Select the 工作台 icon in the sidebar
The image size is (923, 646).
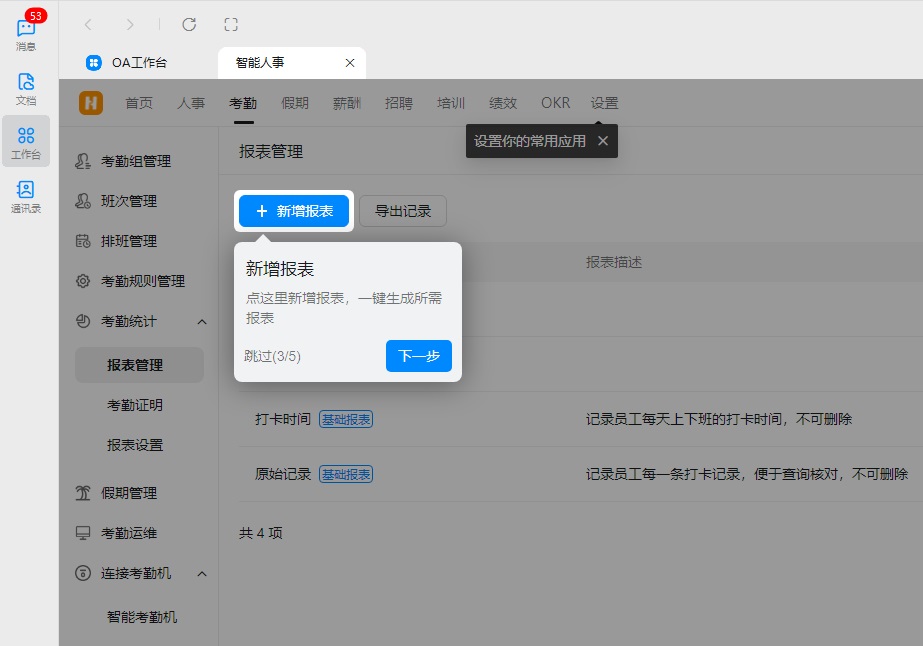click(x=26, y=140)
